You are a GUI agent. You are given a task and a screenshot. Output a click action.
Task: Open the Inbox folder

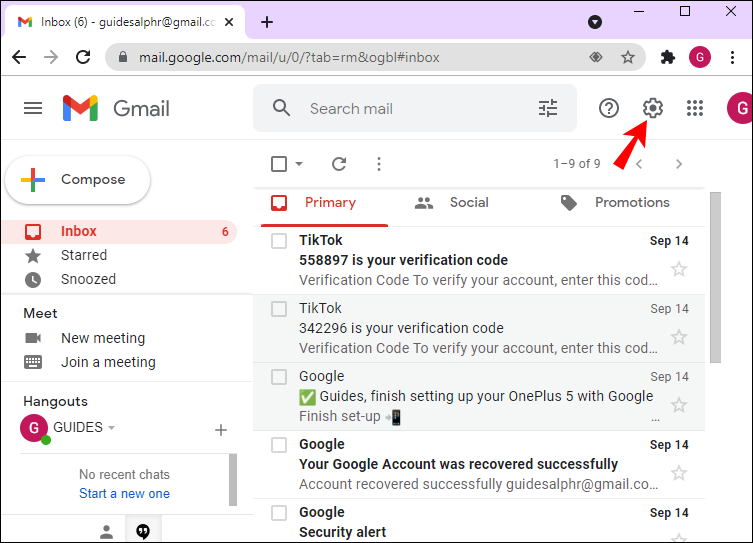119,231
